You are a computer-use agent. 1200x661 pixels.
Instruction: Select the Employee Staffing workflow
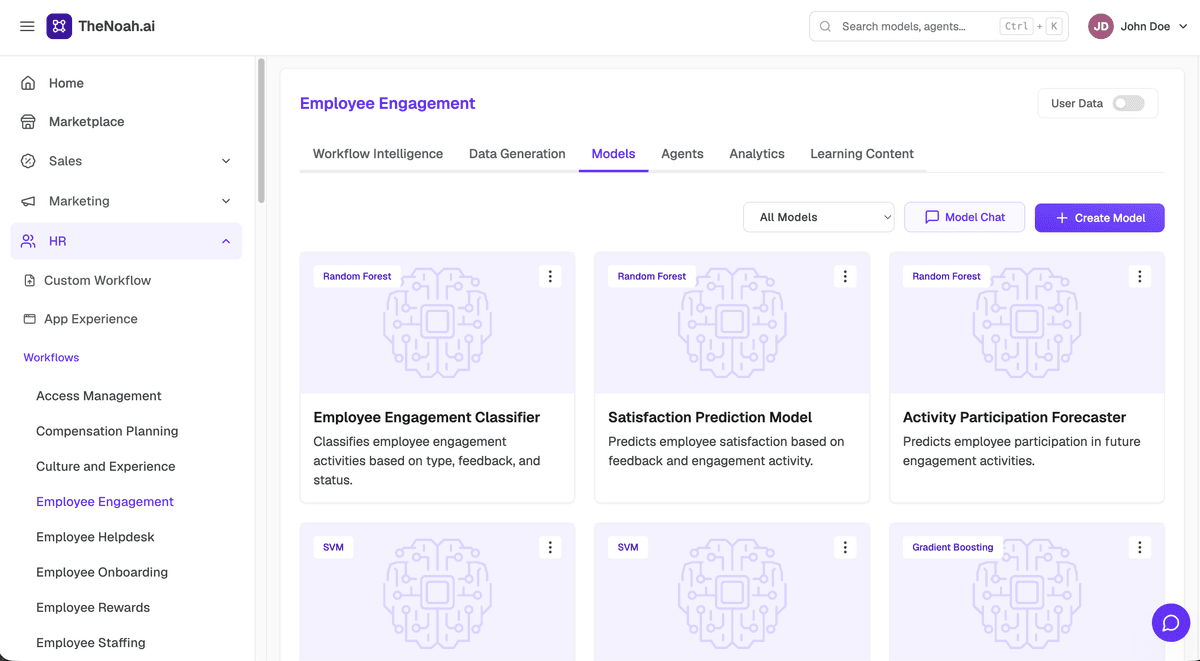[91, 643]
